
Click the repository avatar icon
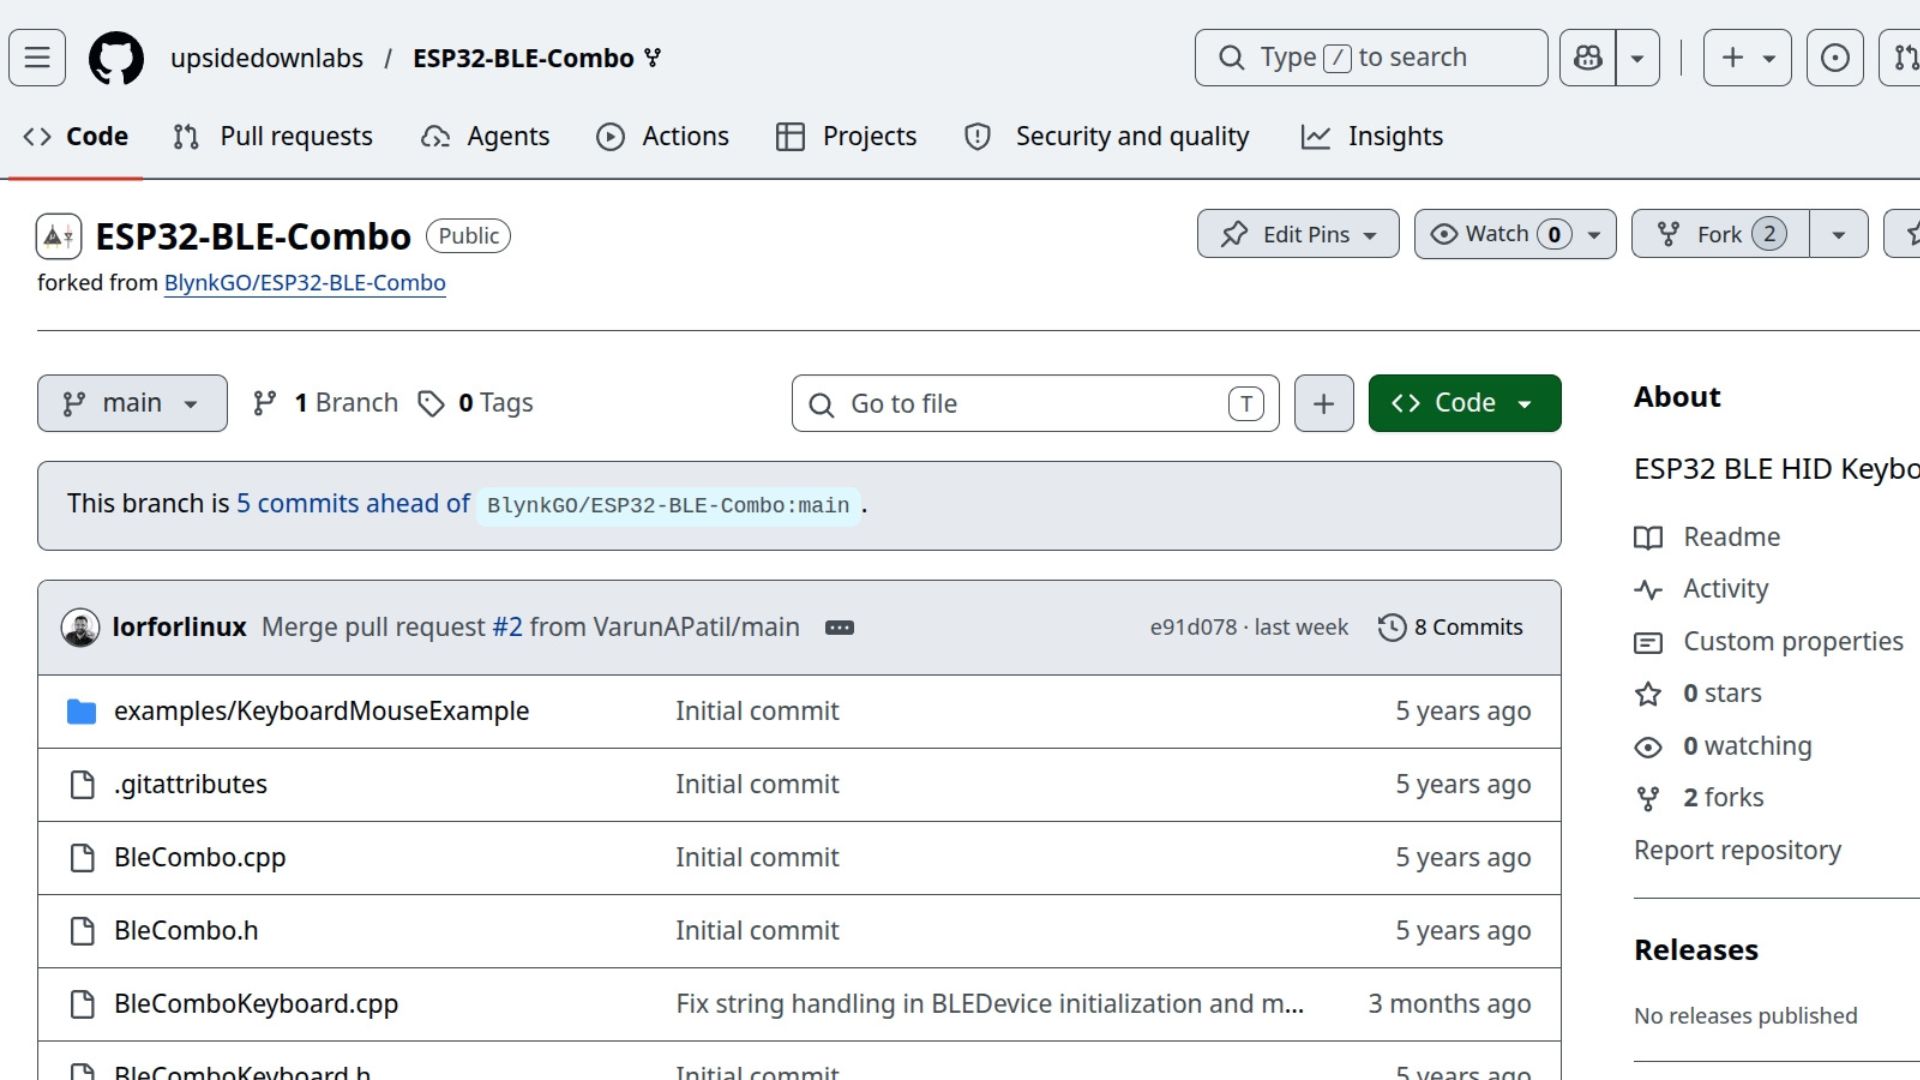[x=59, y=237]
